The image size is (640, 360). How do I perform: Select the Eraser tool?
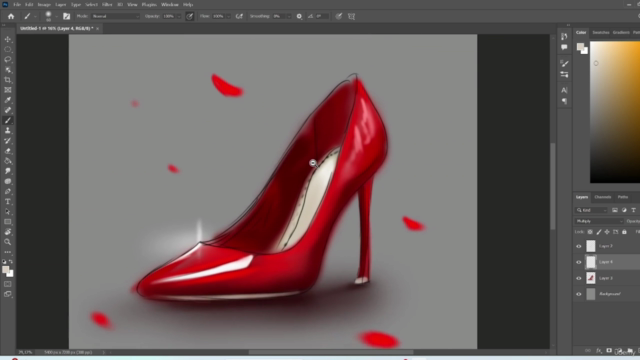[x=8, y=151]
